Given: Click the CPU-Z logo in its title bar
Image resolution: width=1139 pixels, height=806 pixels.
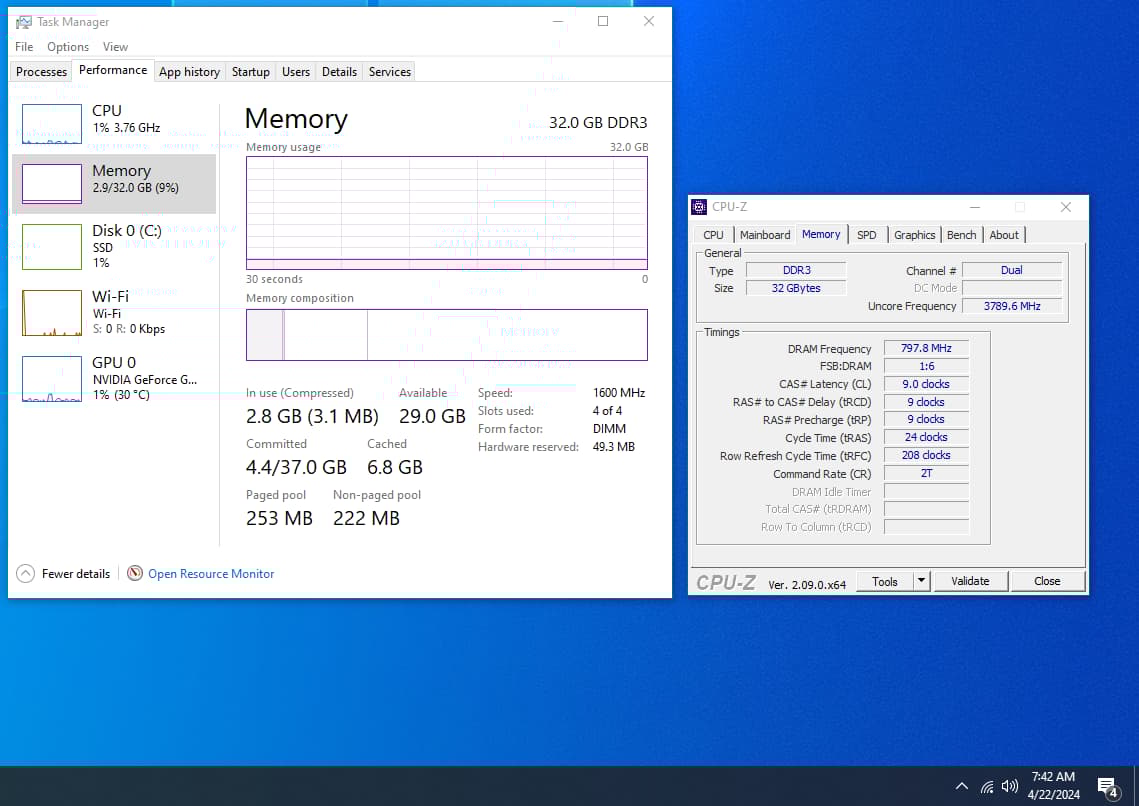Looking at the screenshot, I should (698, 207).
